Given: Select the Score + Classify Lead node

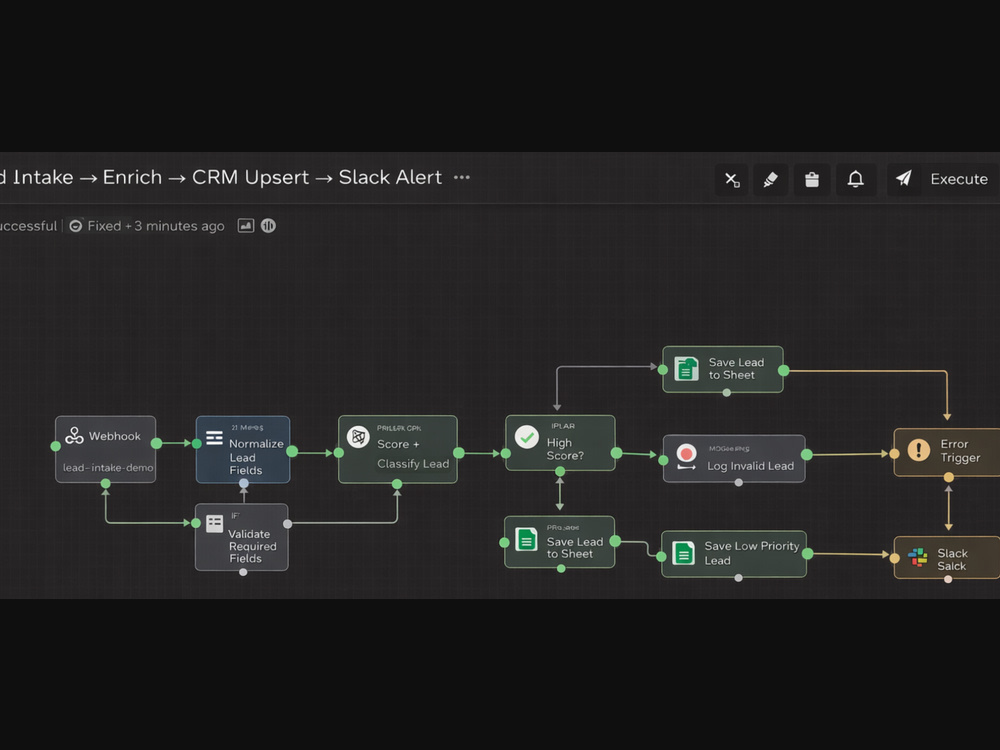Looking at the screenshot, I should 398,450.
